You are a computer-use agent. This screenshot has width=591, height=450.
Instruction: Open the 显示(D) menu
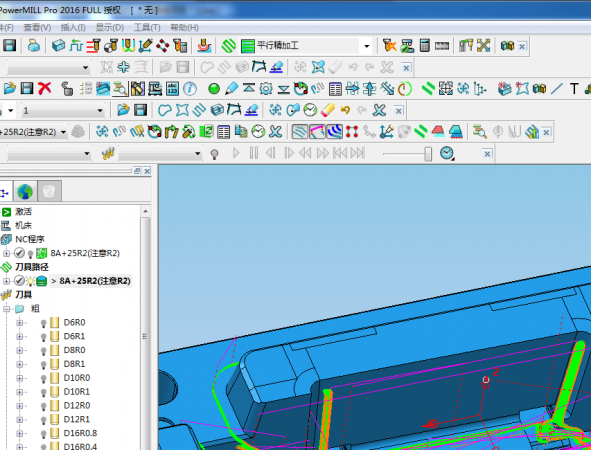(109, 28)
